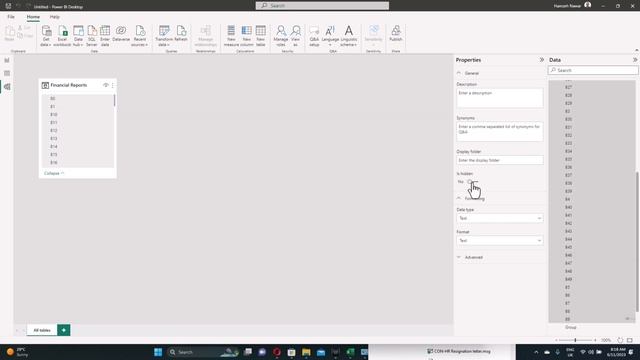This screenshot has height=360, width=640.
Task: Select Model view in left sidebar
Action: coord(7,87)
